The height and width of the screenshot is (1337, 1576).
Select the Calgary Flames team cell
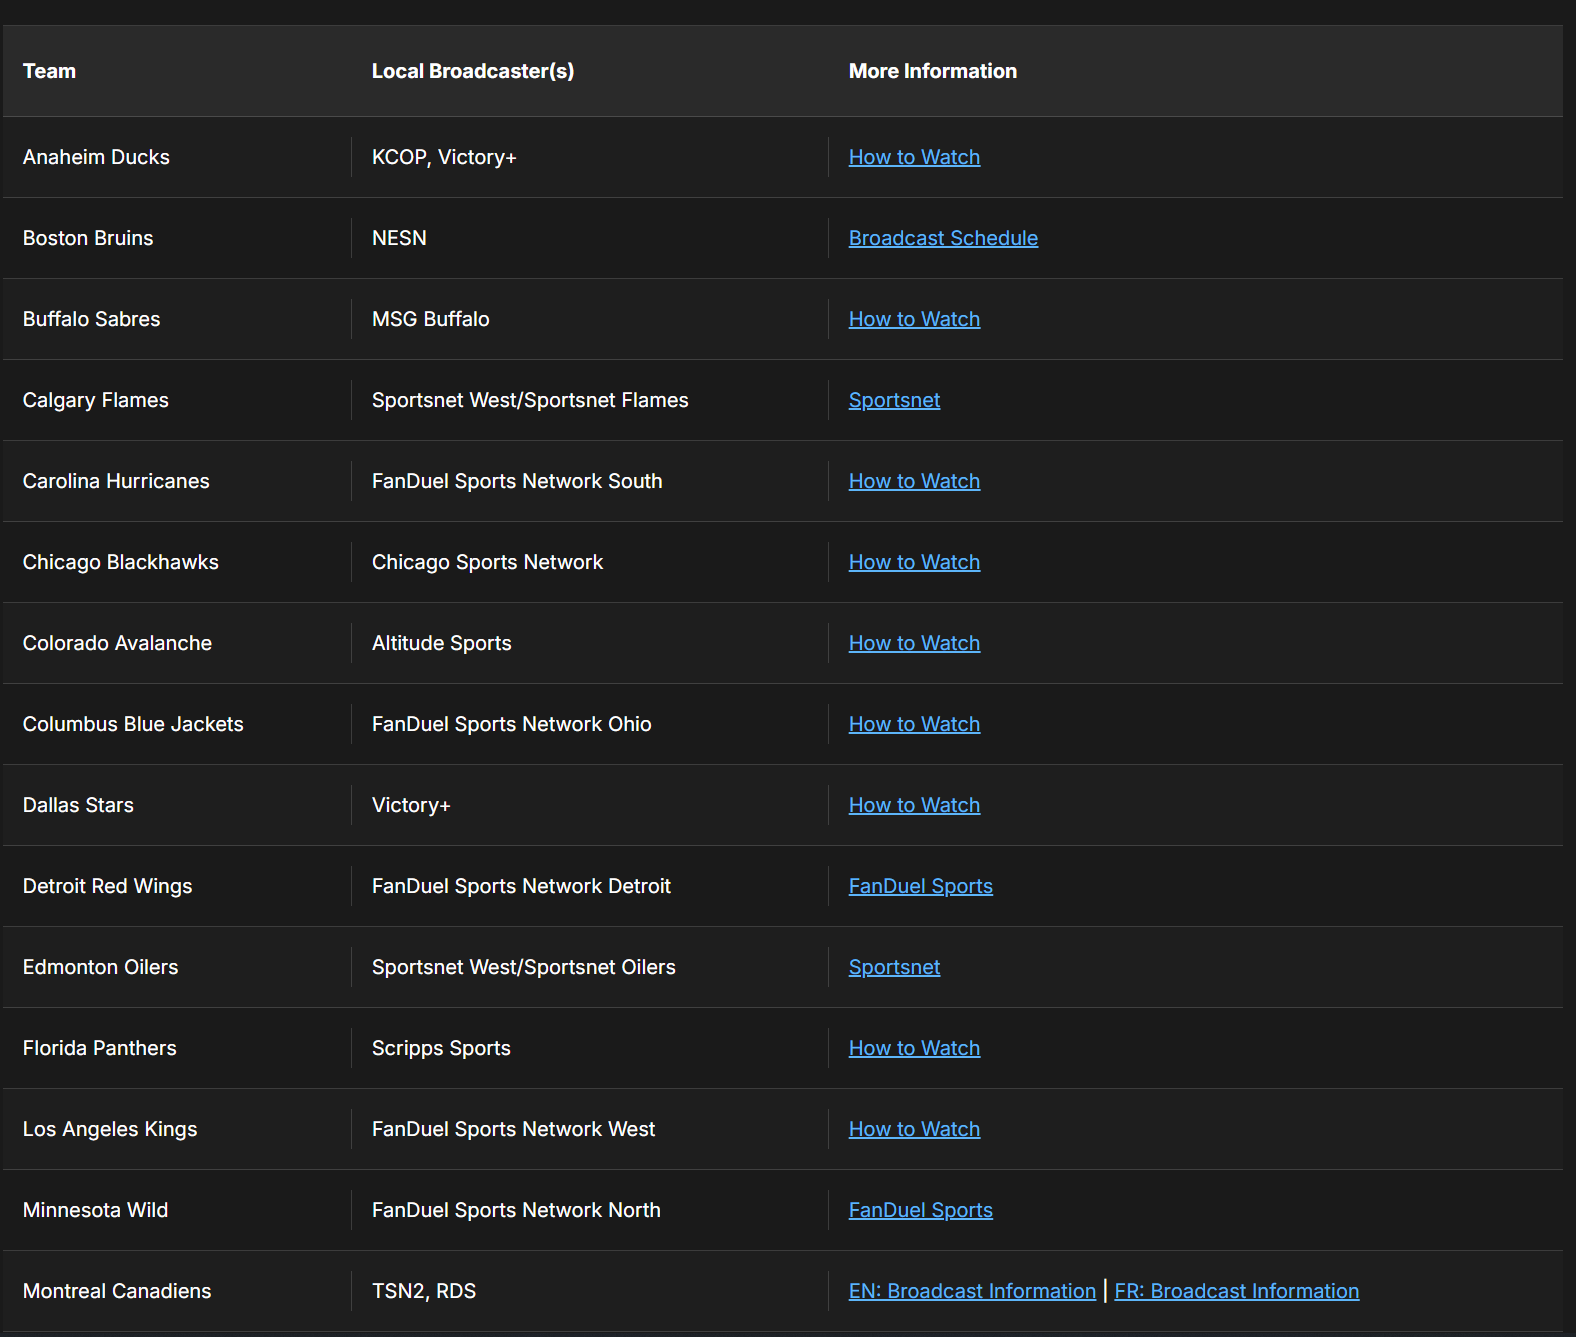177,400
